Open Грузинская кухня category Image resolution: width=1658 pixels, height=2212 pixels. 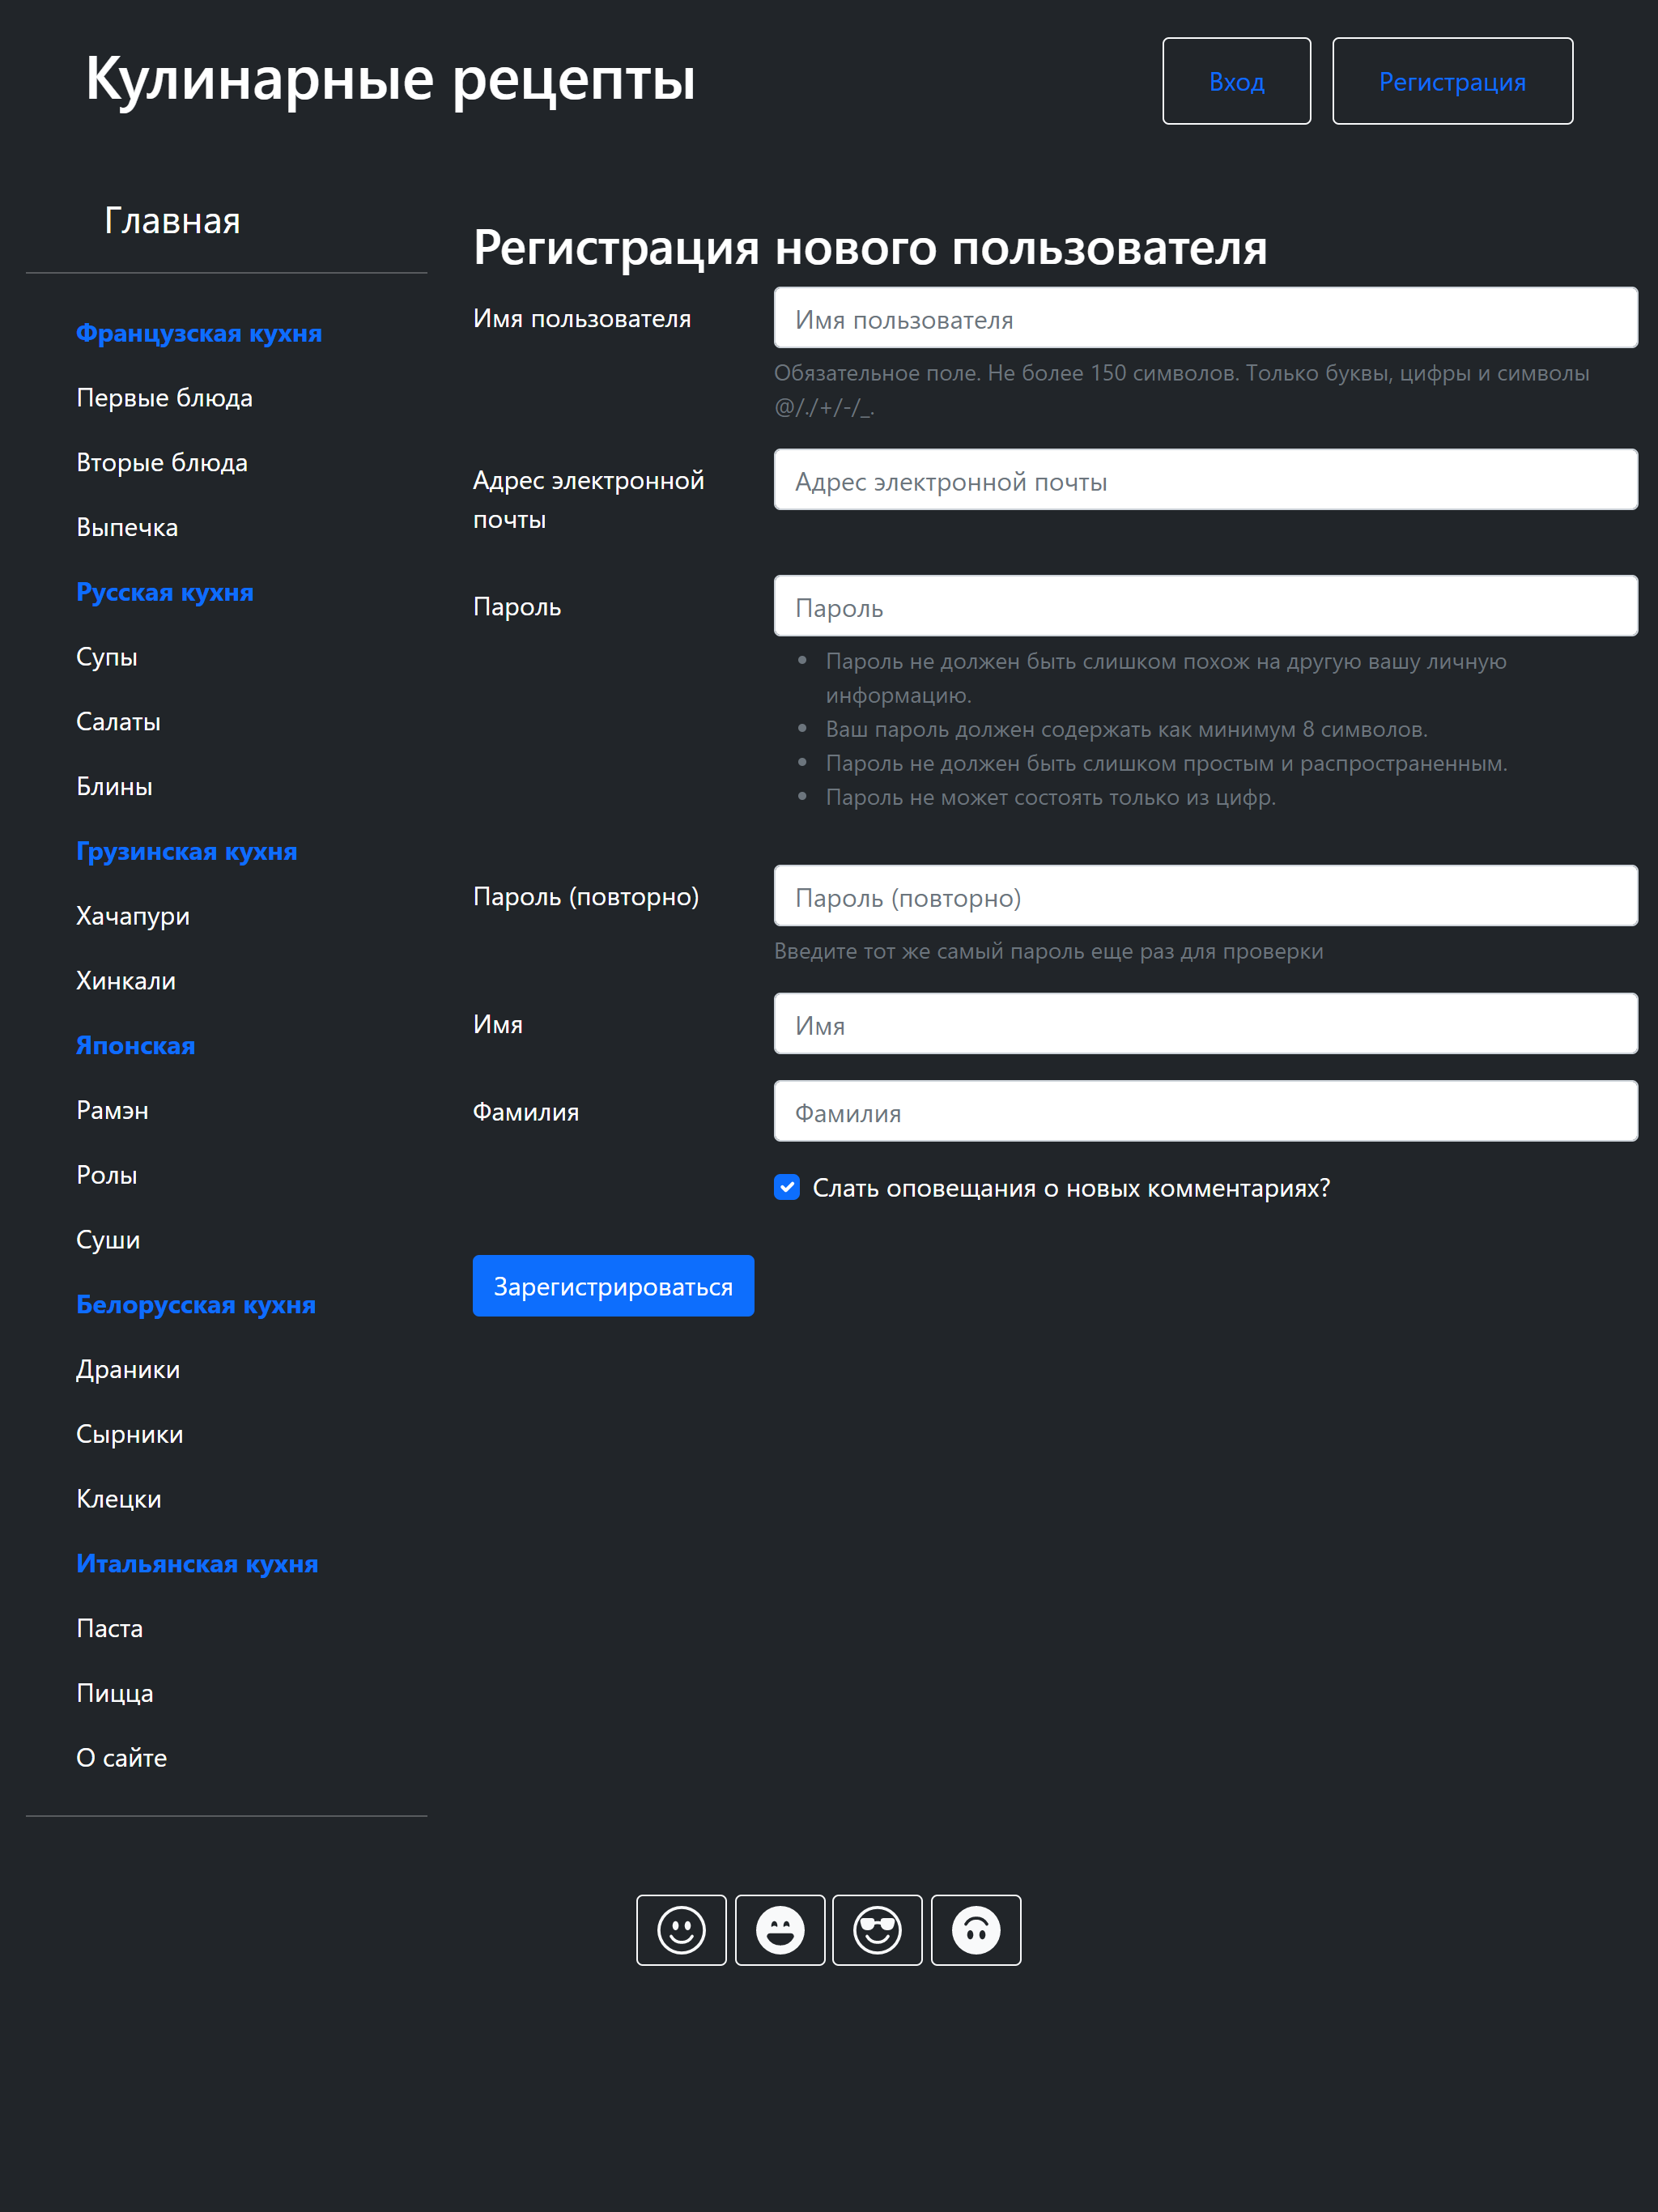187,851
